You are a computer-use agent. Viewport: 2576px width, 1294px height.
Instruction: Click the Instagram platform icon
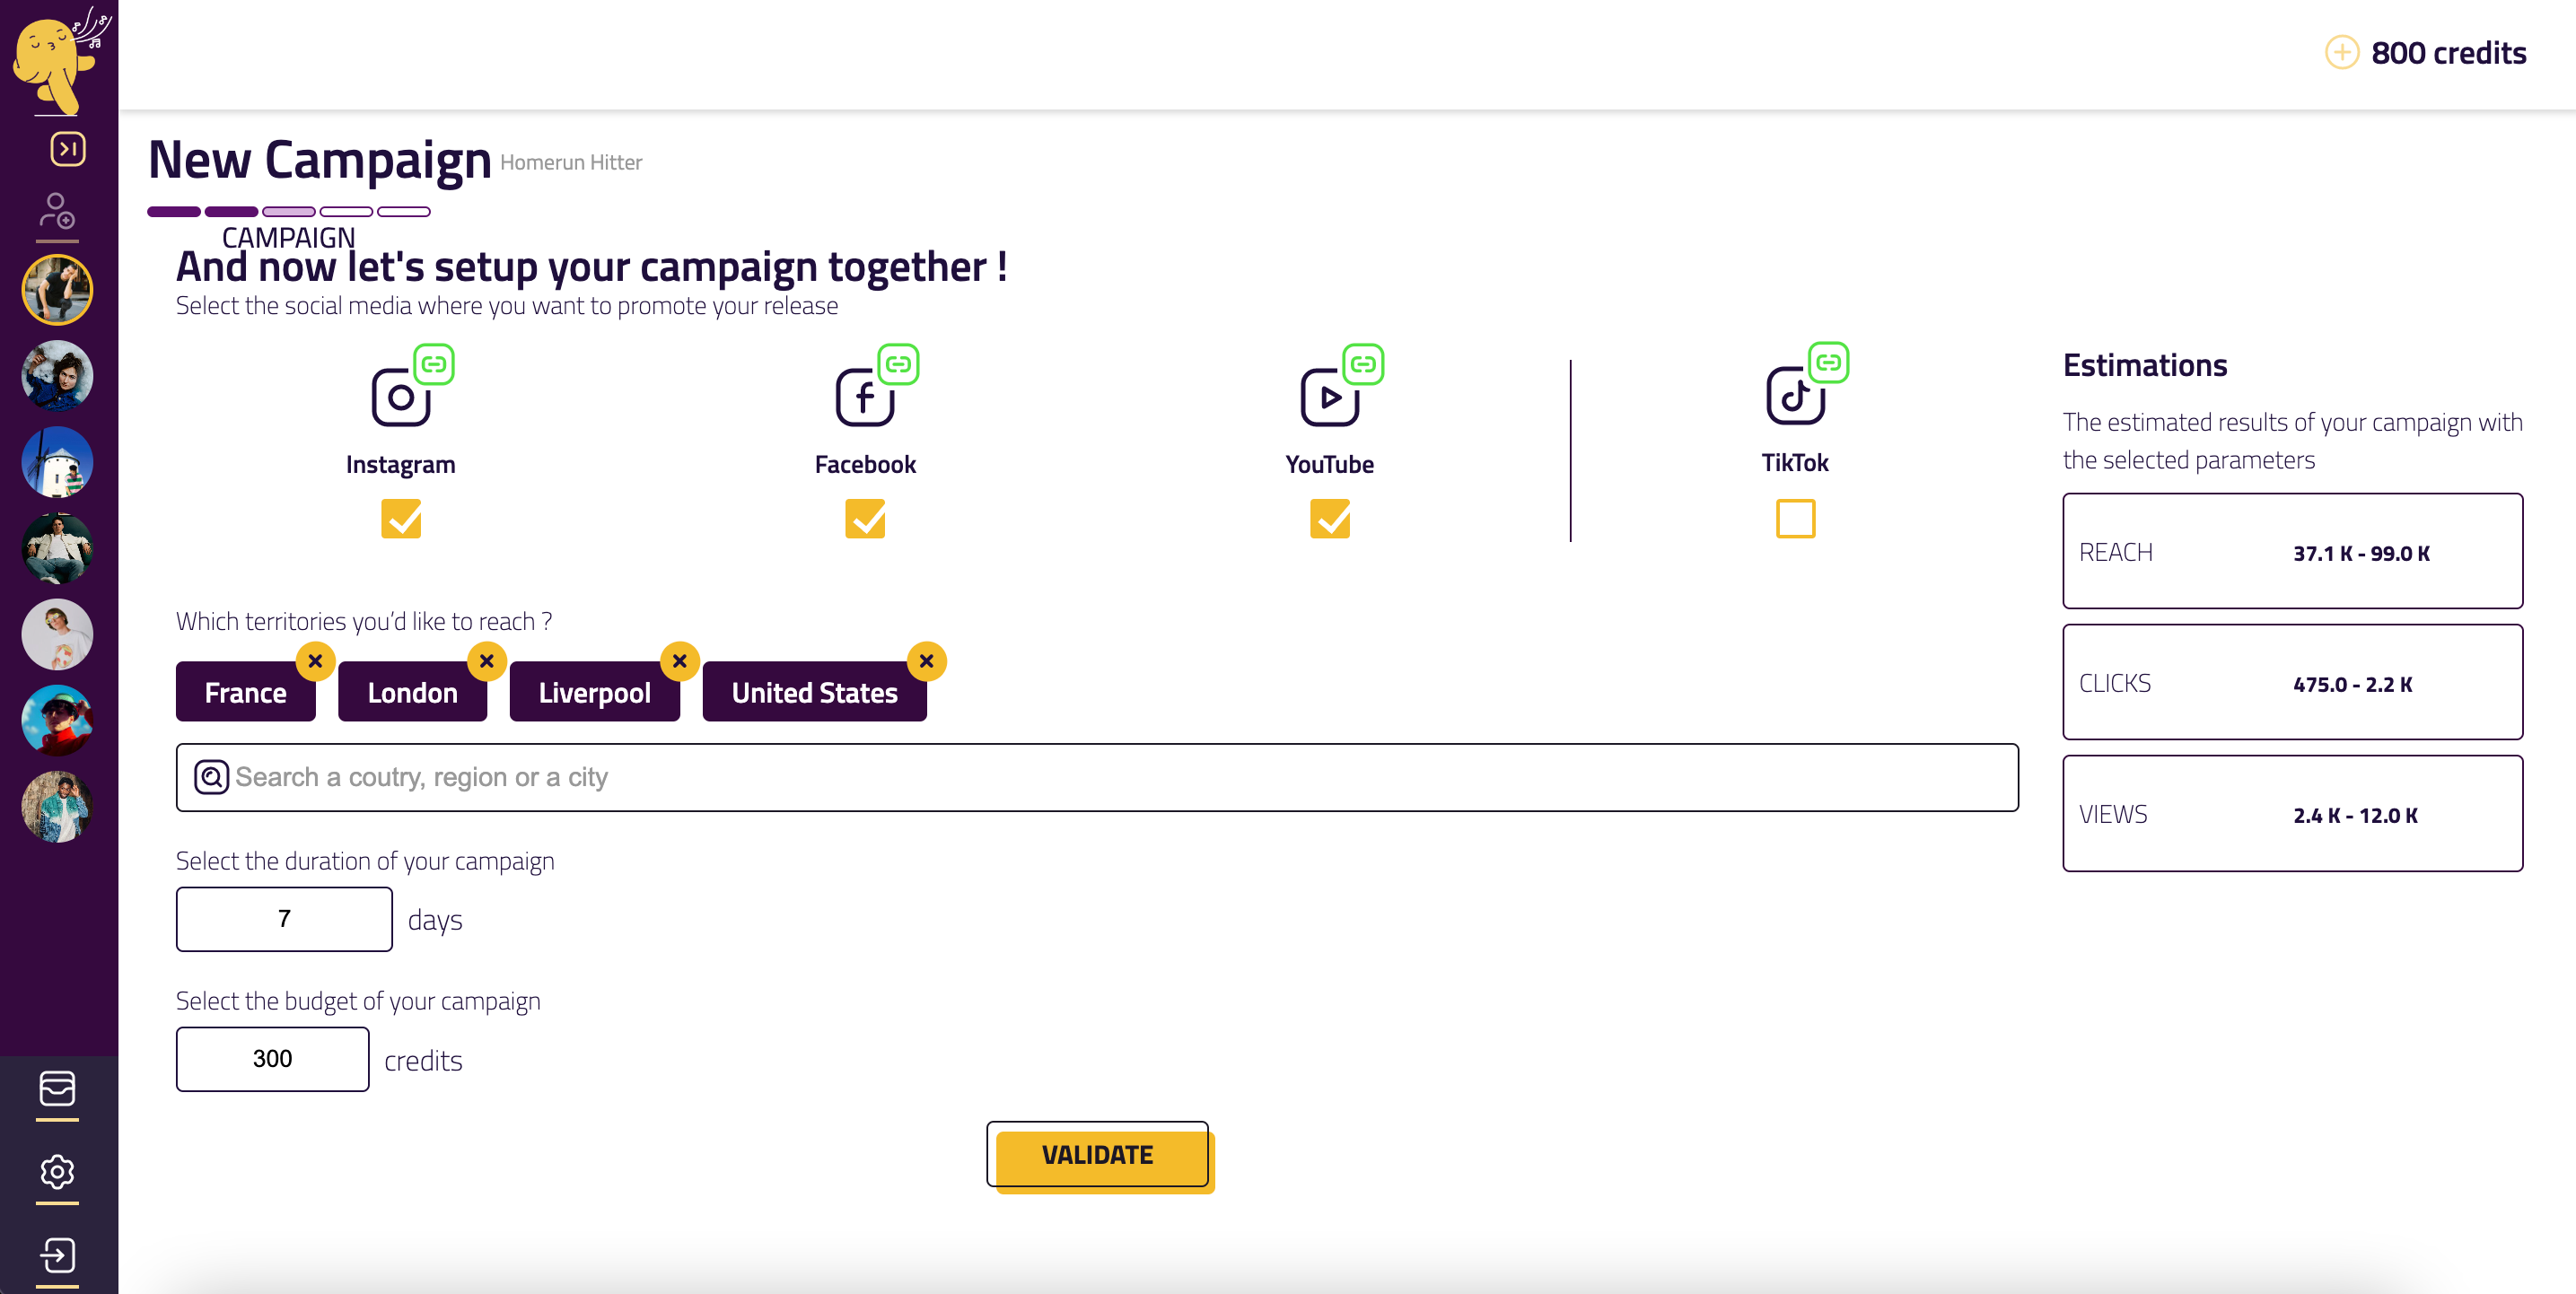(x=401, y=397)
